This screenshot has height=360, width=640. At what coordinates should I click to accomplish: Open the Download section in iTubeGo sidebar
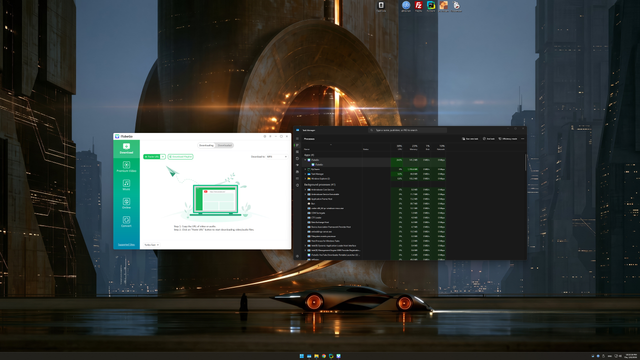click(126, 149)
